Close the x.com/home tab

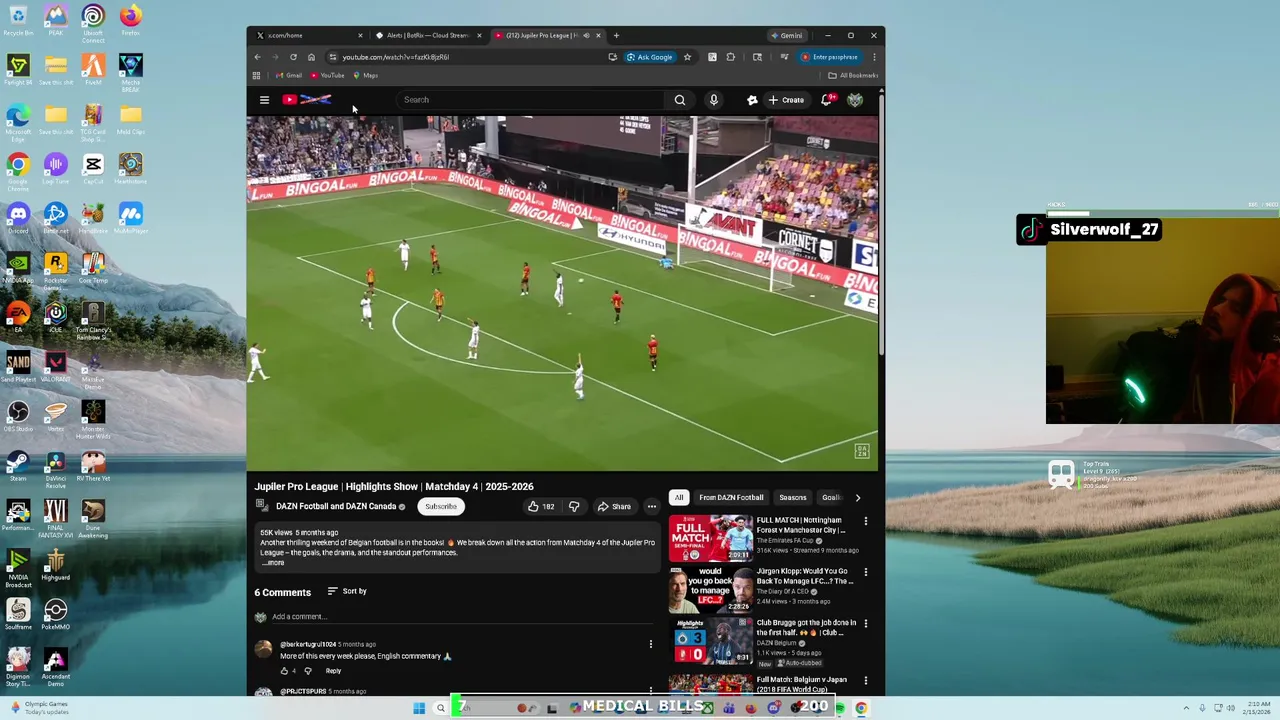[360, 35]
